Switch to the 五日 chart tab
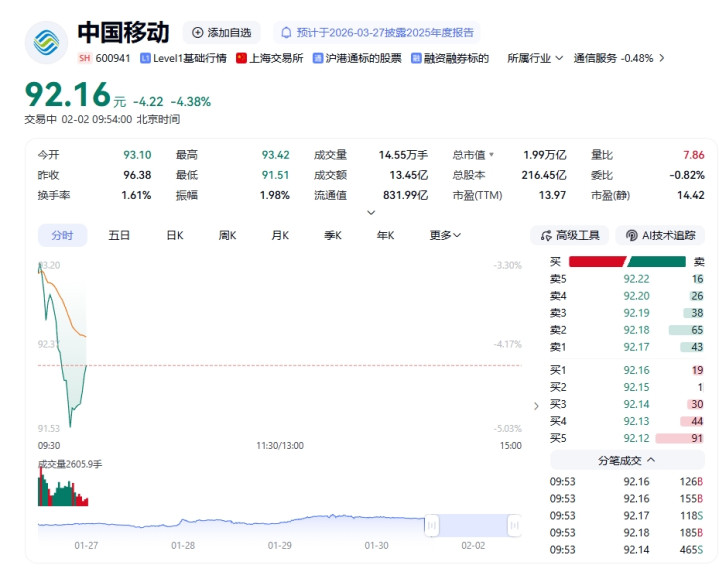719x572 pixels. click(119, 235)
